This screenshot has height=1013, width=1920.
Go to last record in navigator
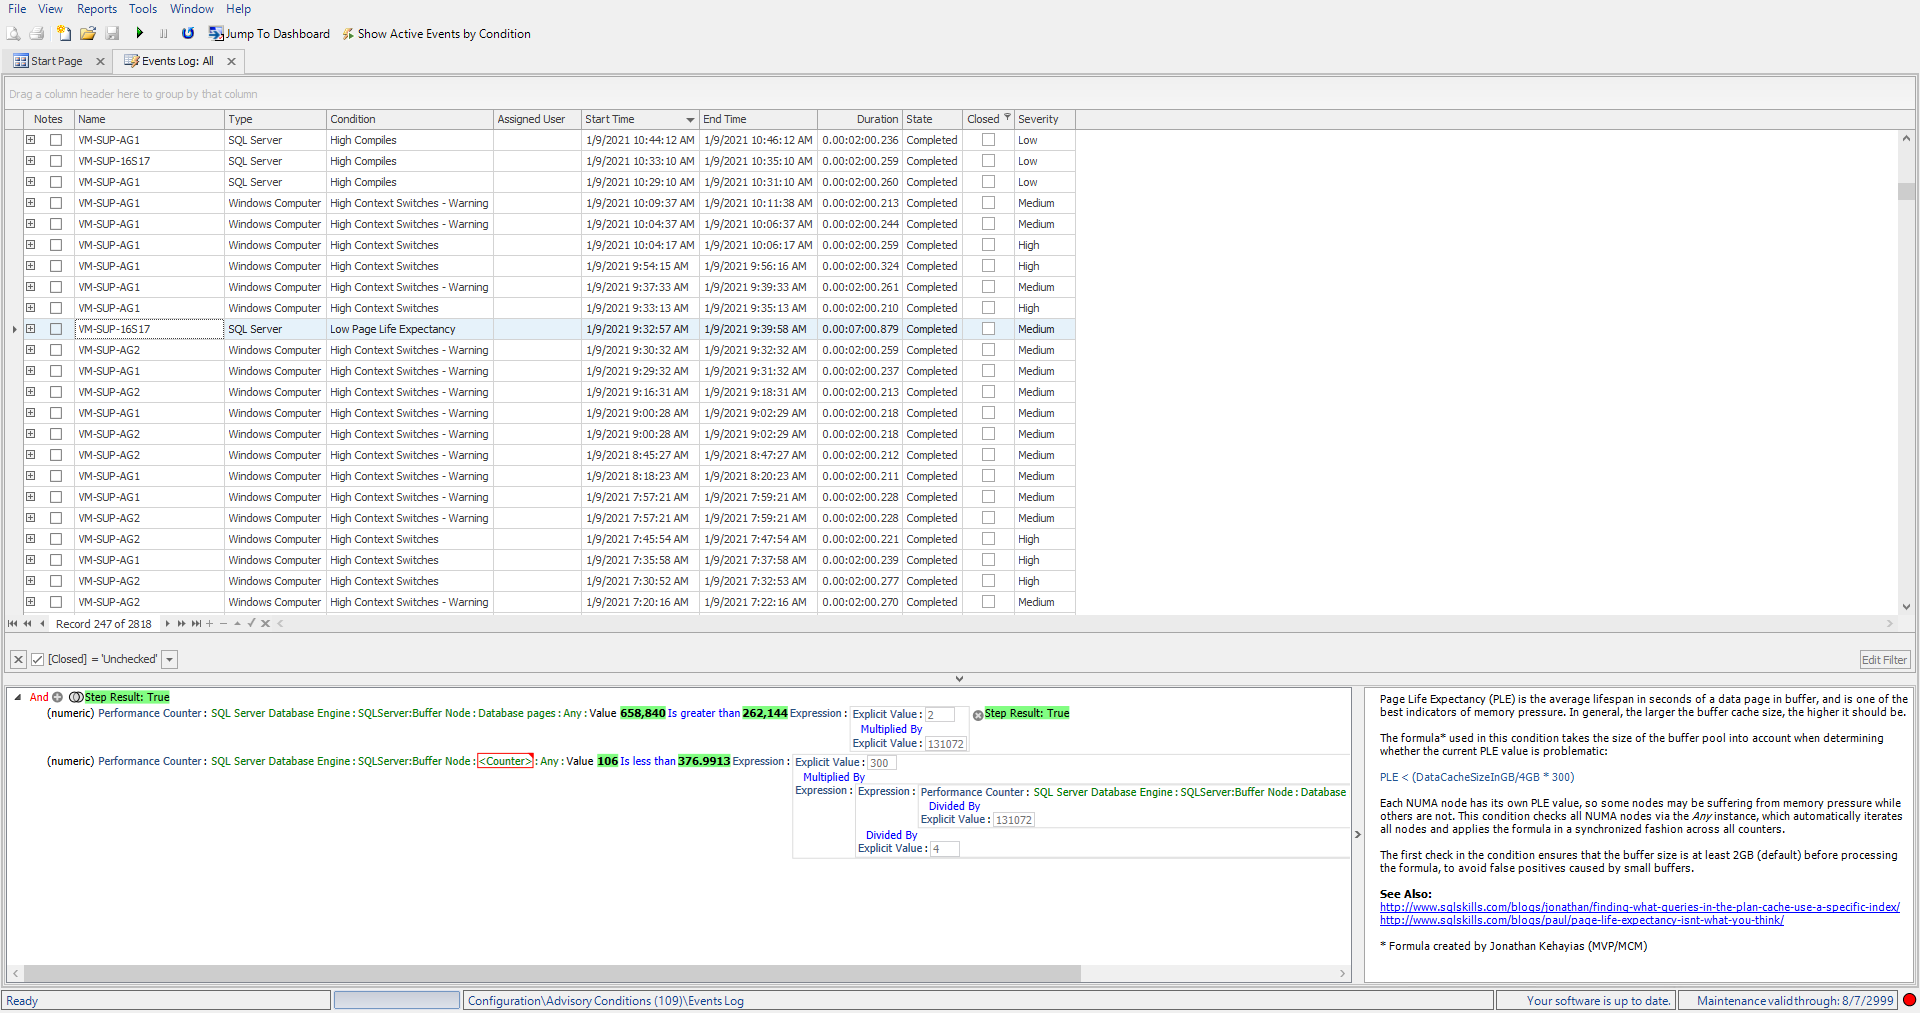196,624
